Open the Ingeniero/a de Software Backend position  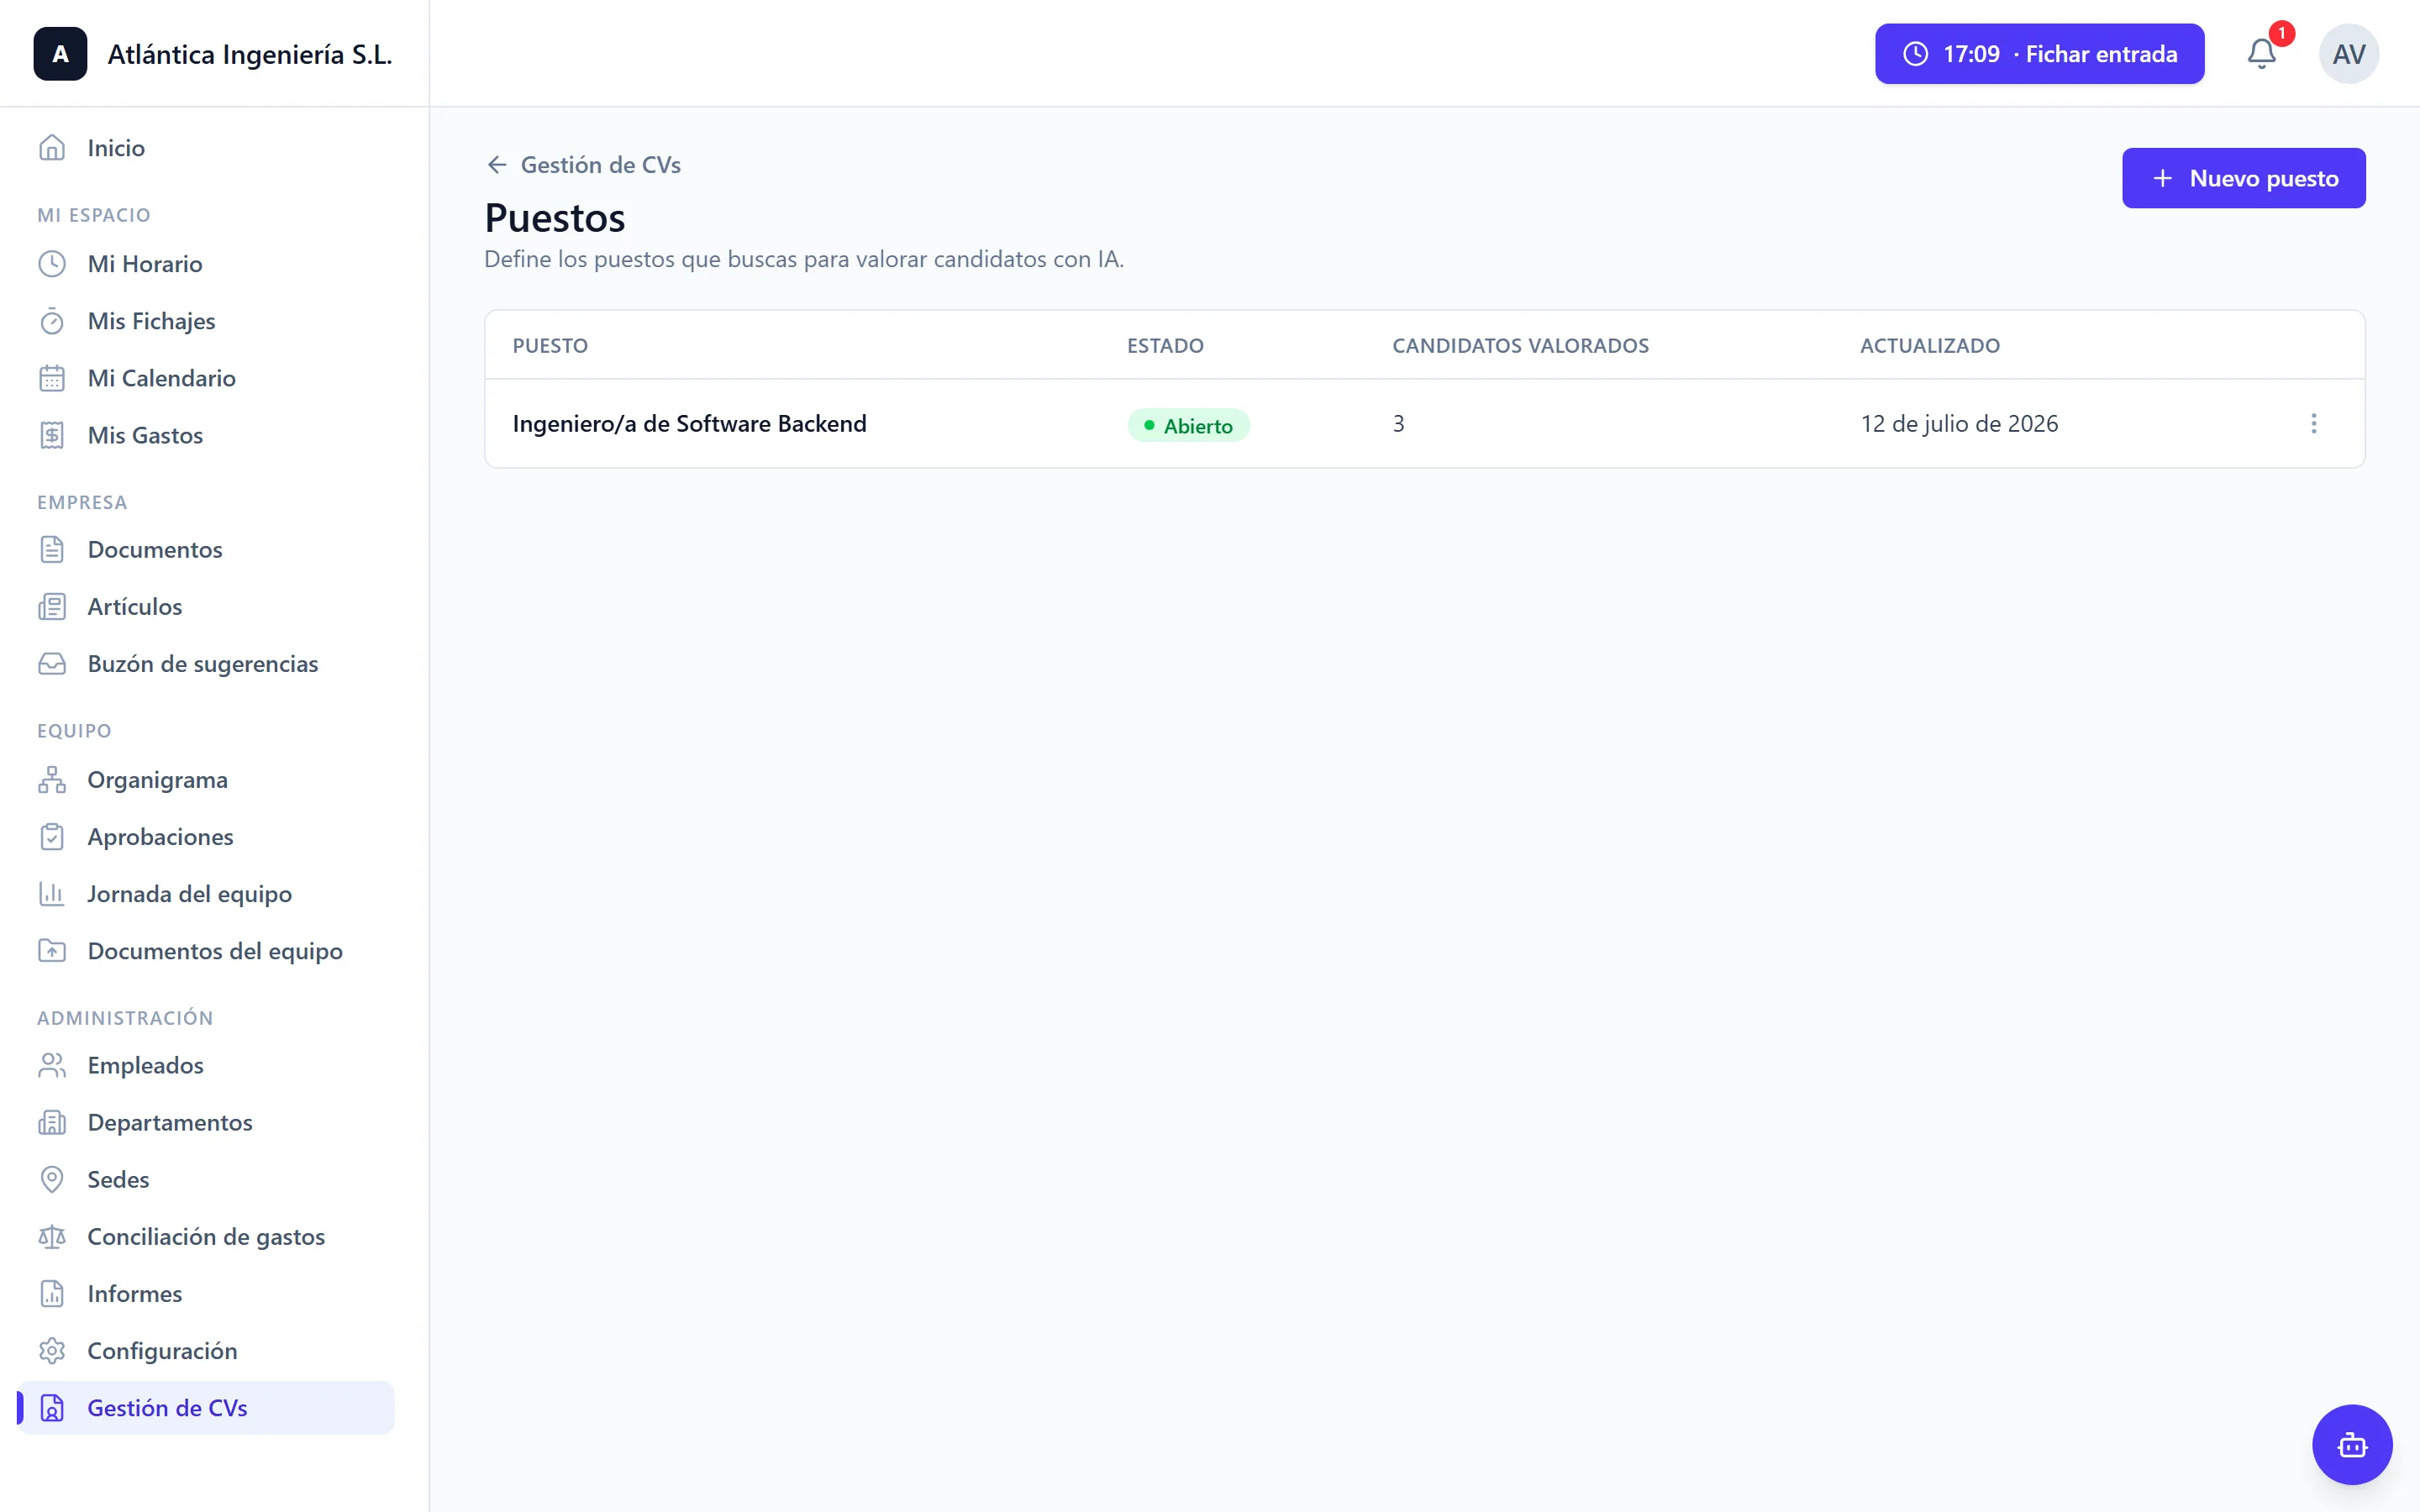(x=689, y=423)
